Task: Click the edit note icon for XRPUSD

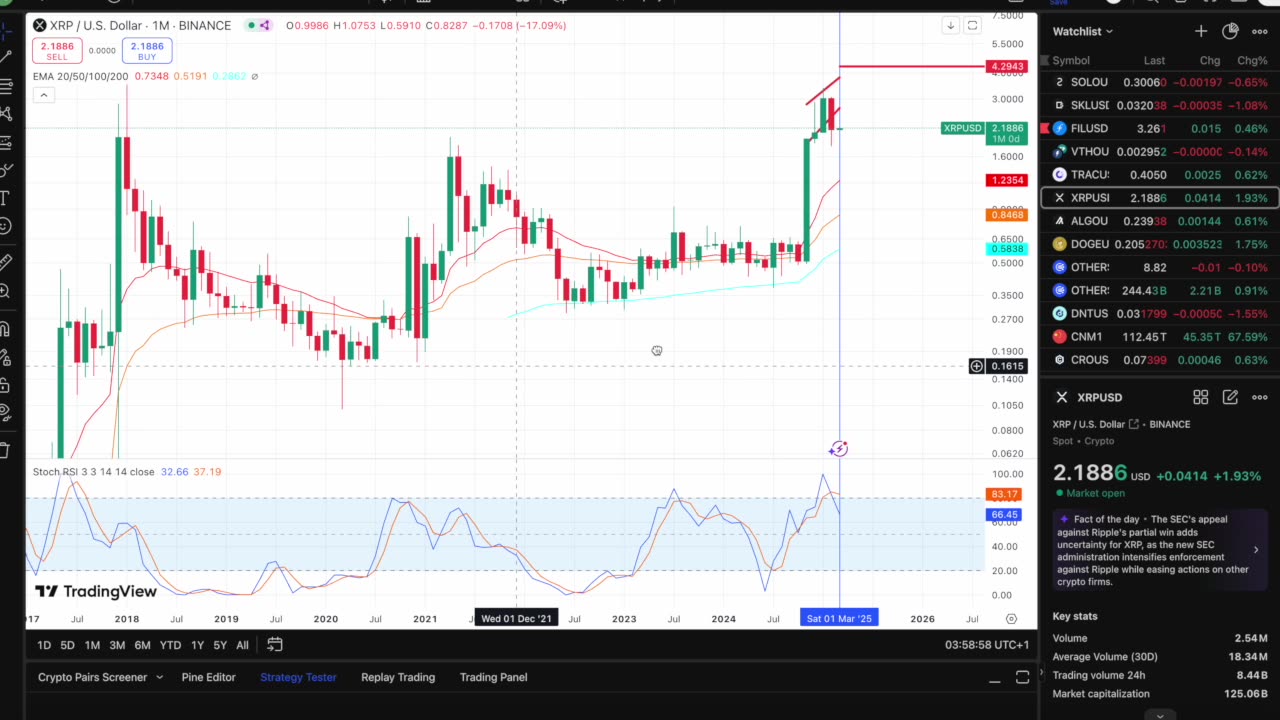Action: [1230, 397]
